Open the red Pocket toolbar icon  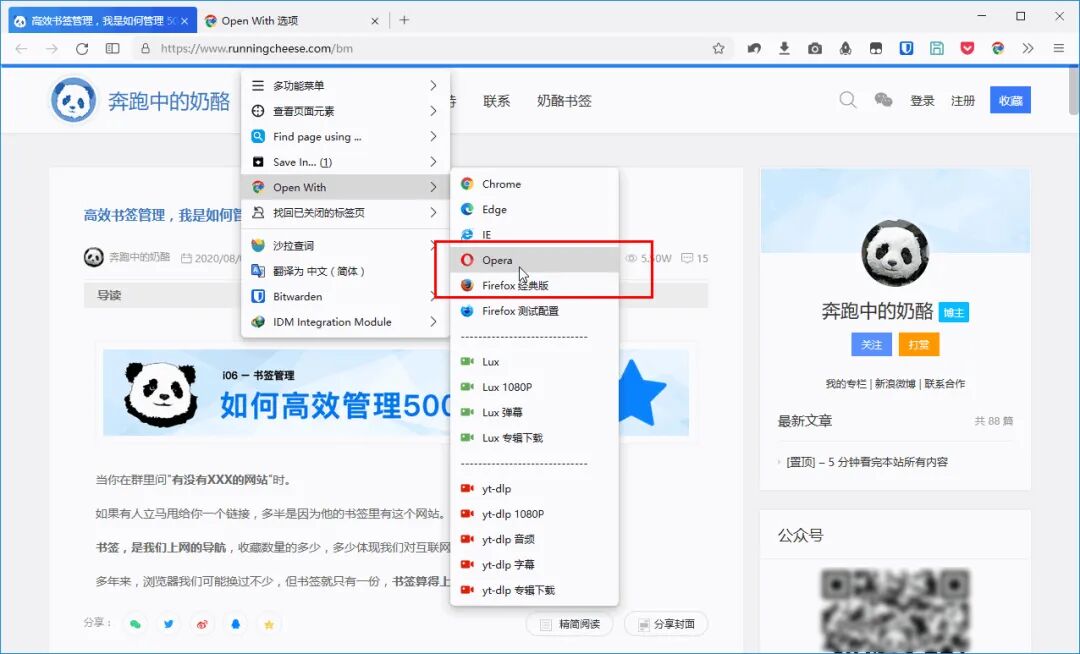(967, 48)
